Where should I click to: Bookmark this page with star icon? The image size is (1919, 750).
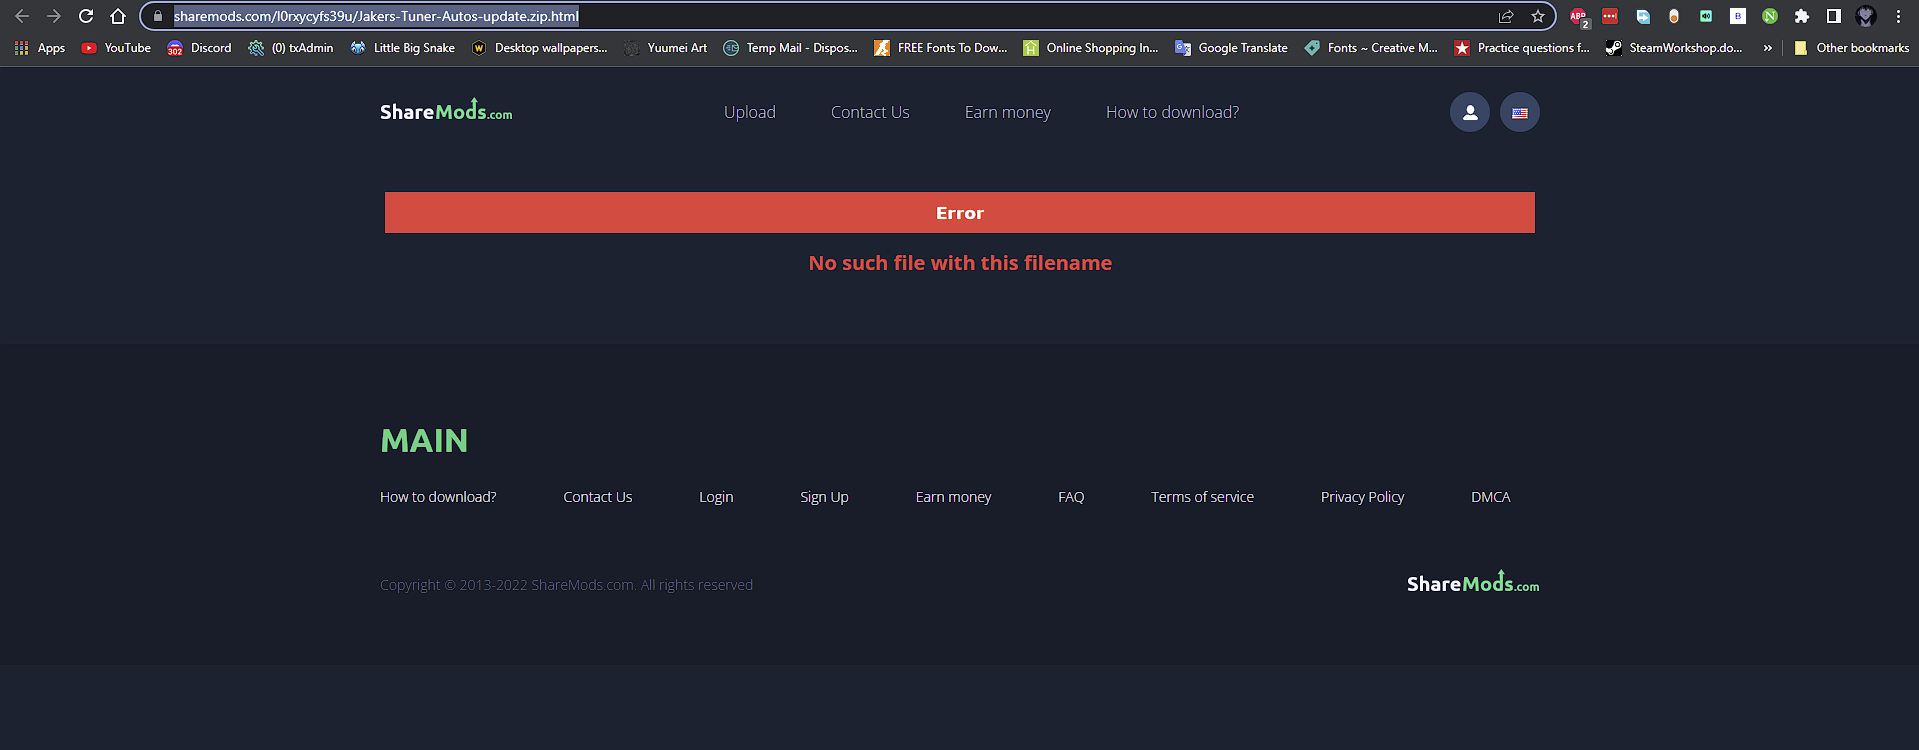(1538, 16)
